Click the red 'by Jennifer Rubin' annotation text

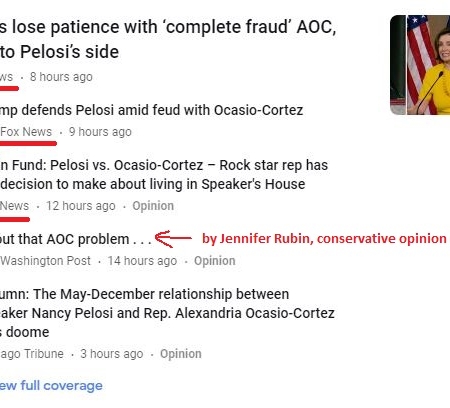[x=324, y=239]
